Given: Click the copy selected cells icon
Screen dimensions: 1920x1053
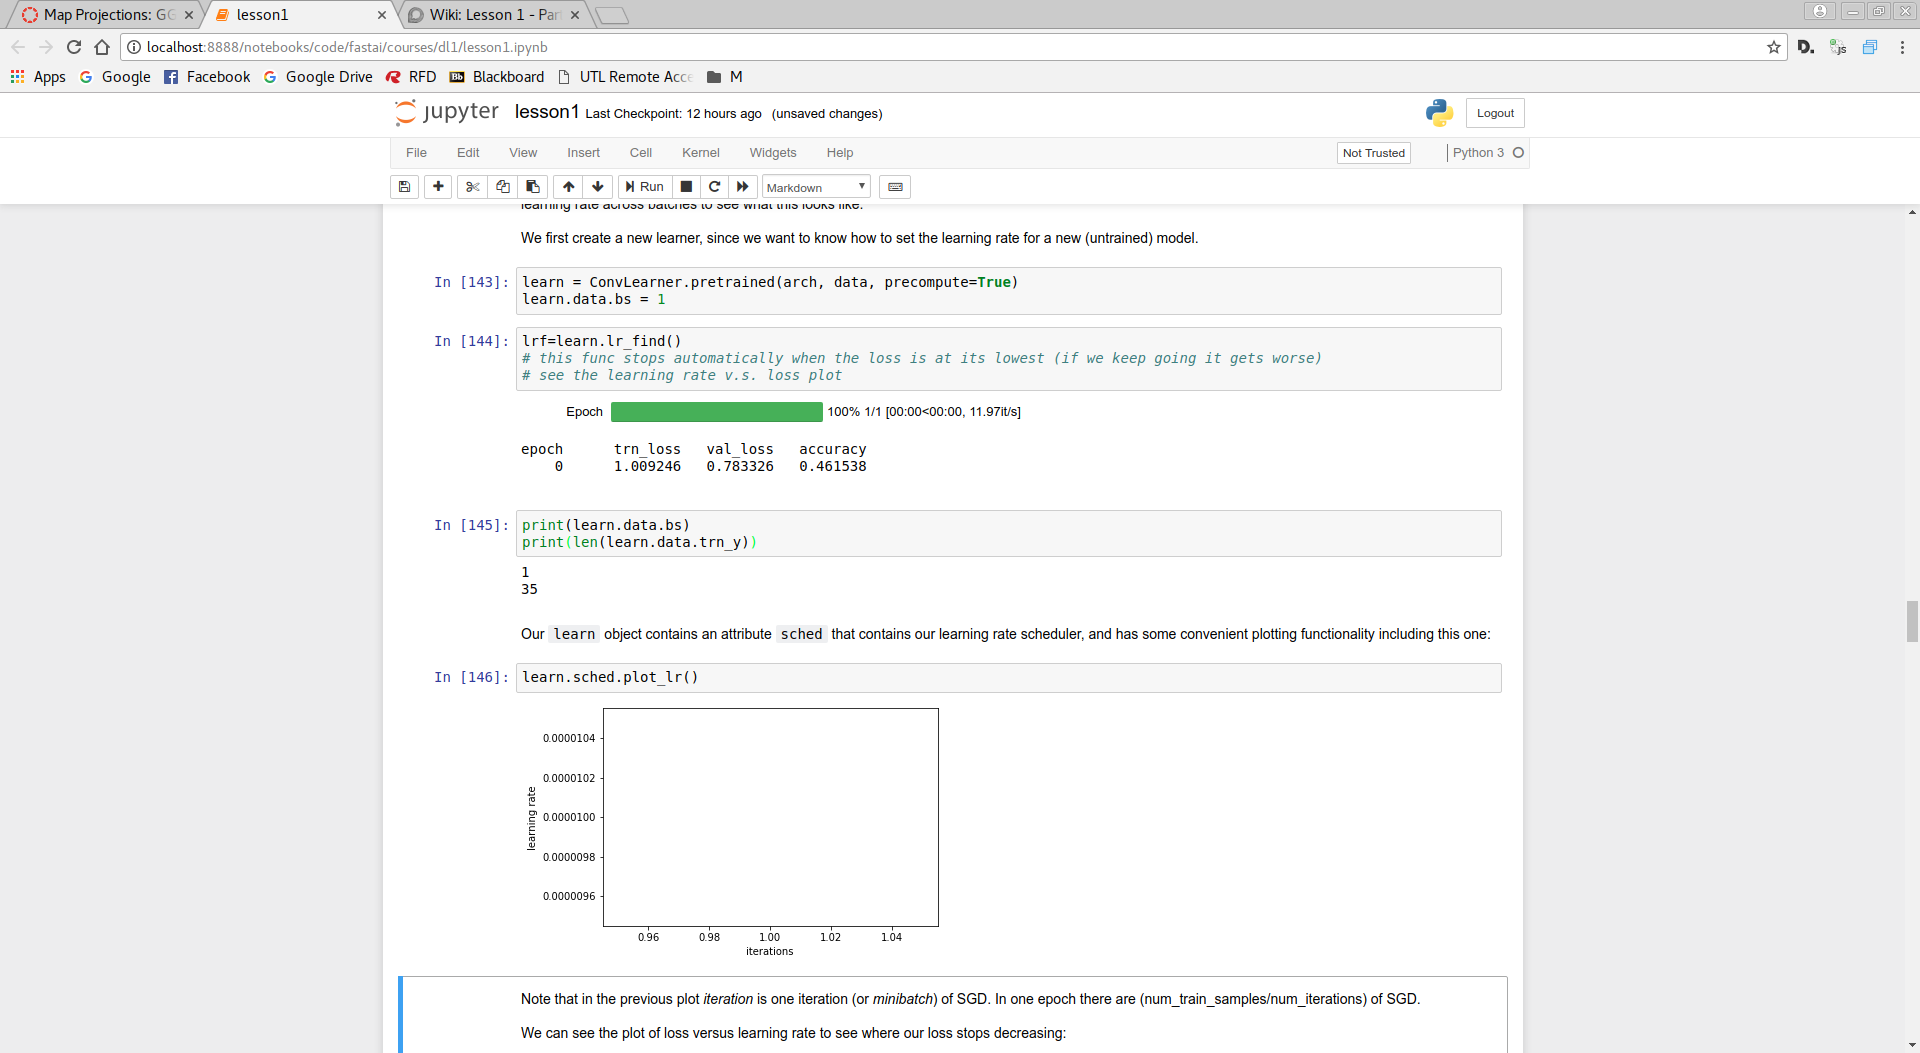Looking at the screenshot, I should 503,187.
